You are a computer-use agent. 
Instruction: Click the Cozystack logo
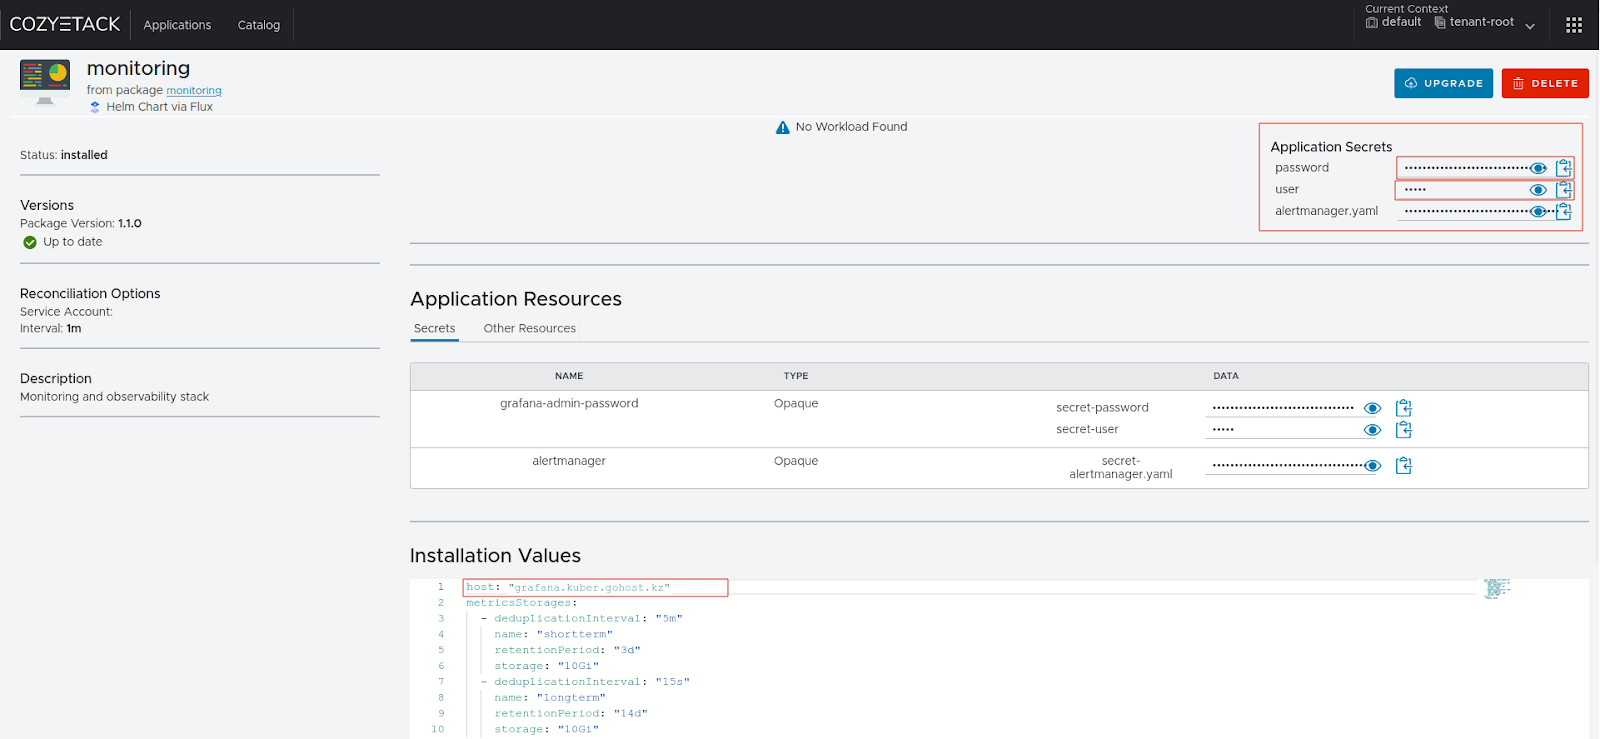tap(65, 24)
